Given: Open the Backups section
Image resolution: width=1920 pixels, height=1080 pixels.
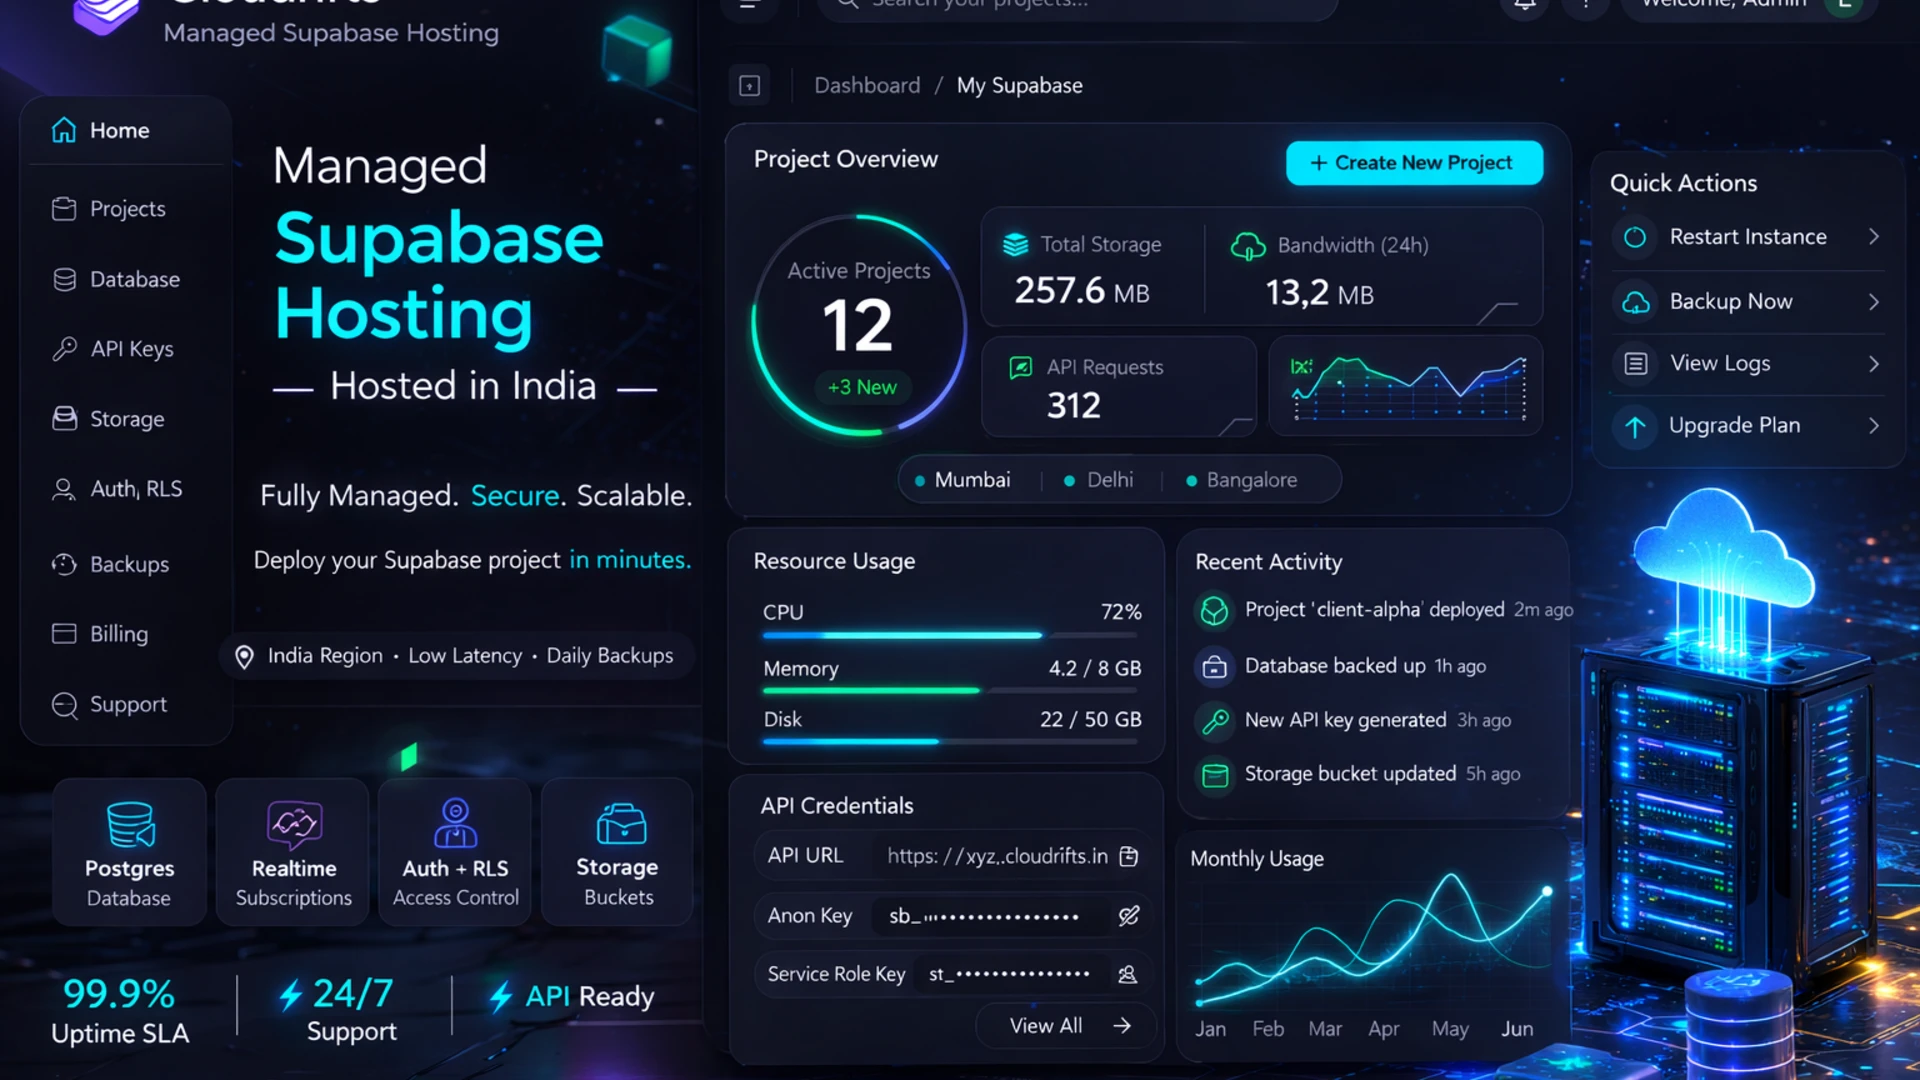Looking at the screenshot, I should pos(129,564).
